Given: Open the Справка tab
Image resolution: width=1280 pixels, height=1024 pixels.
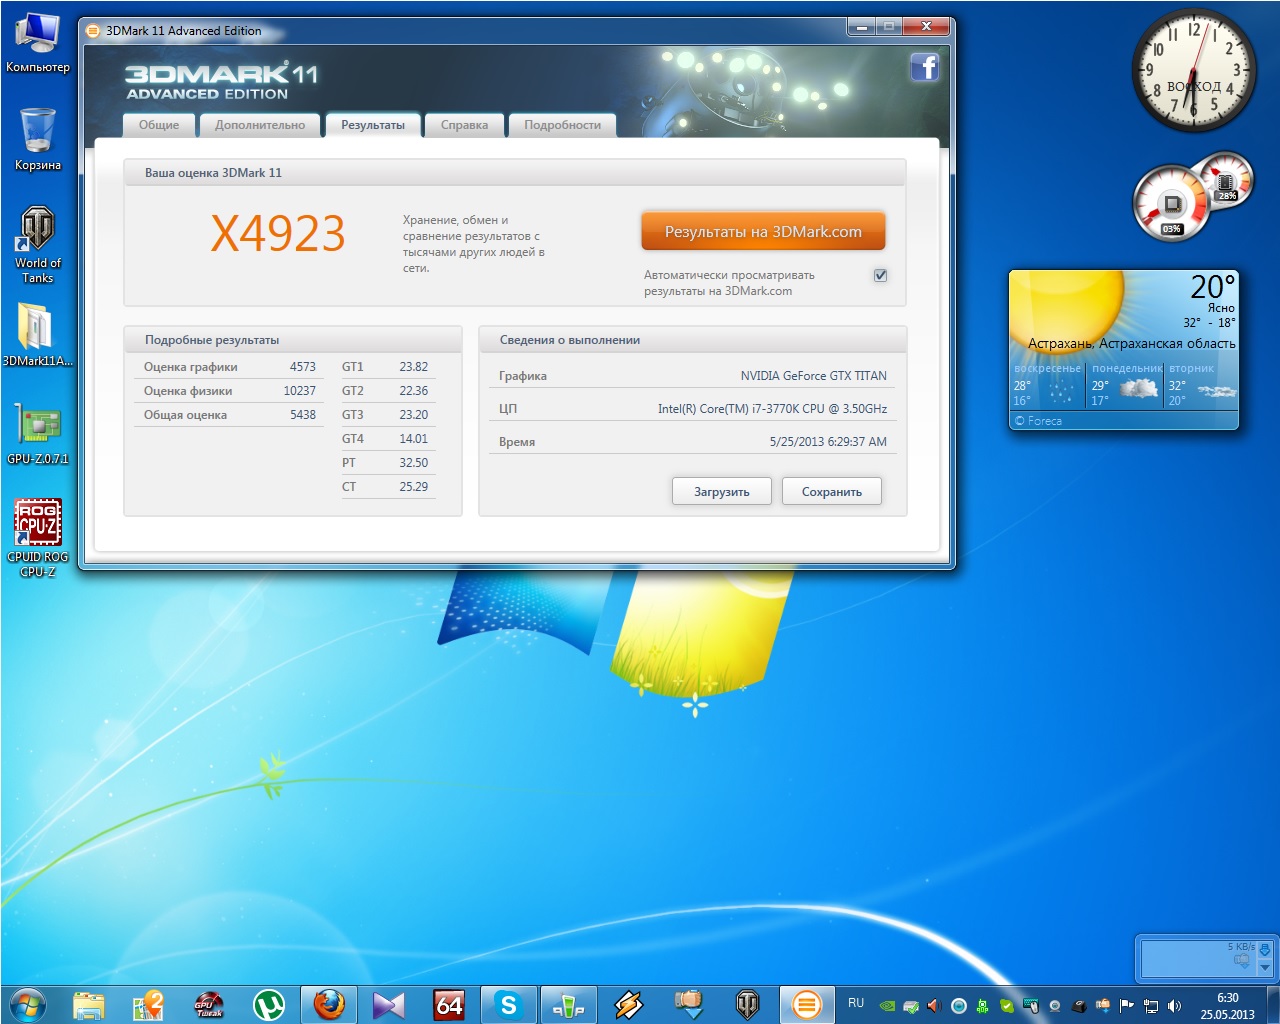Looking at the screenshot, I should click(464, 125).
